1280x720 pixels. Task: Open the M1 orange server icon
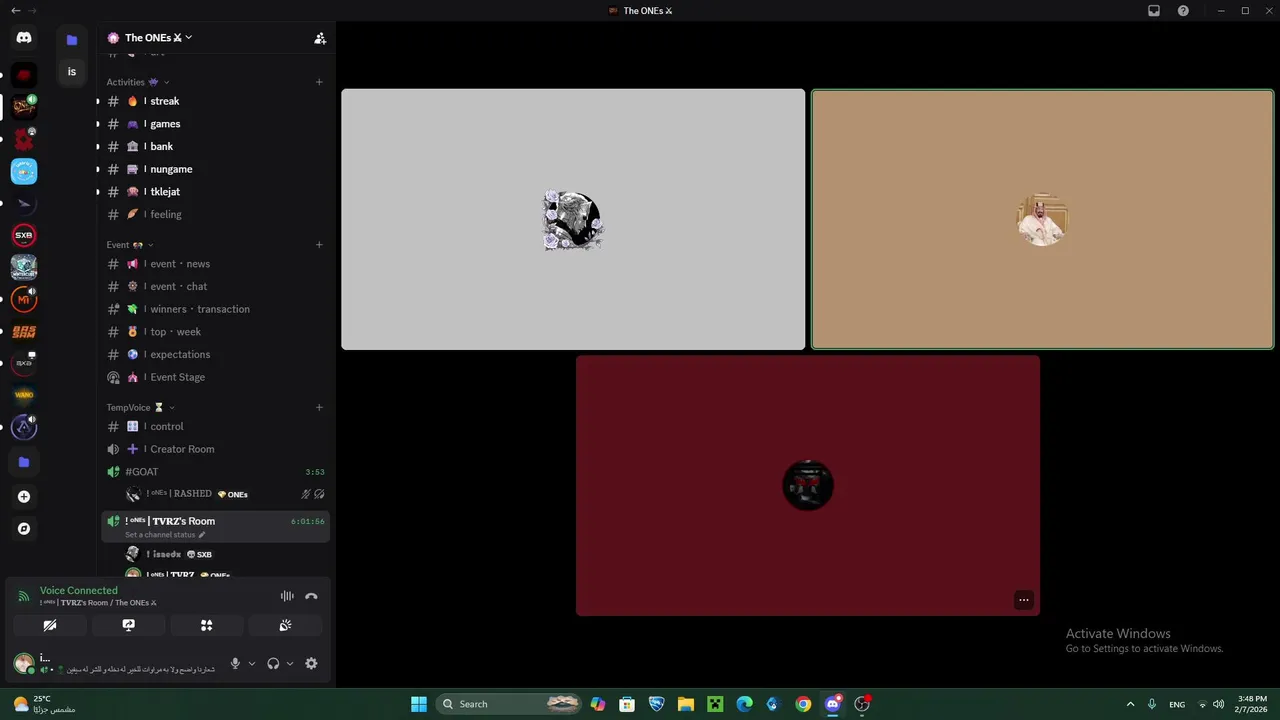[x=24, y=299]
